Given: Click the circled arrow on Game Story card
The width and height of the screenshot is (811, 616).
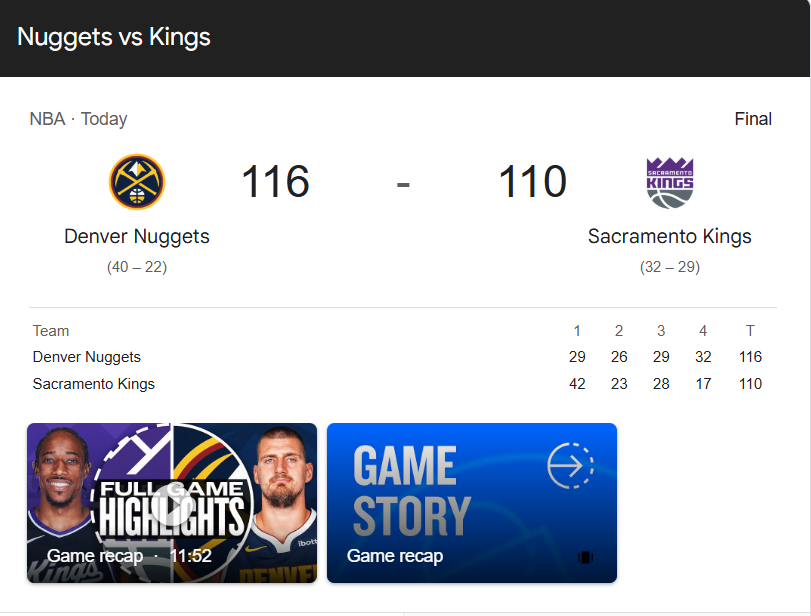Looking at the screenshot, I should pos(570,466).
